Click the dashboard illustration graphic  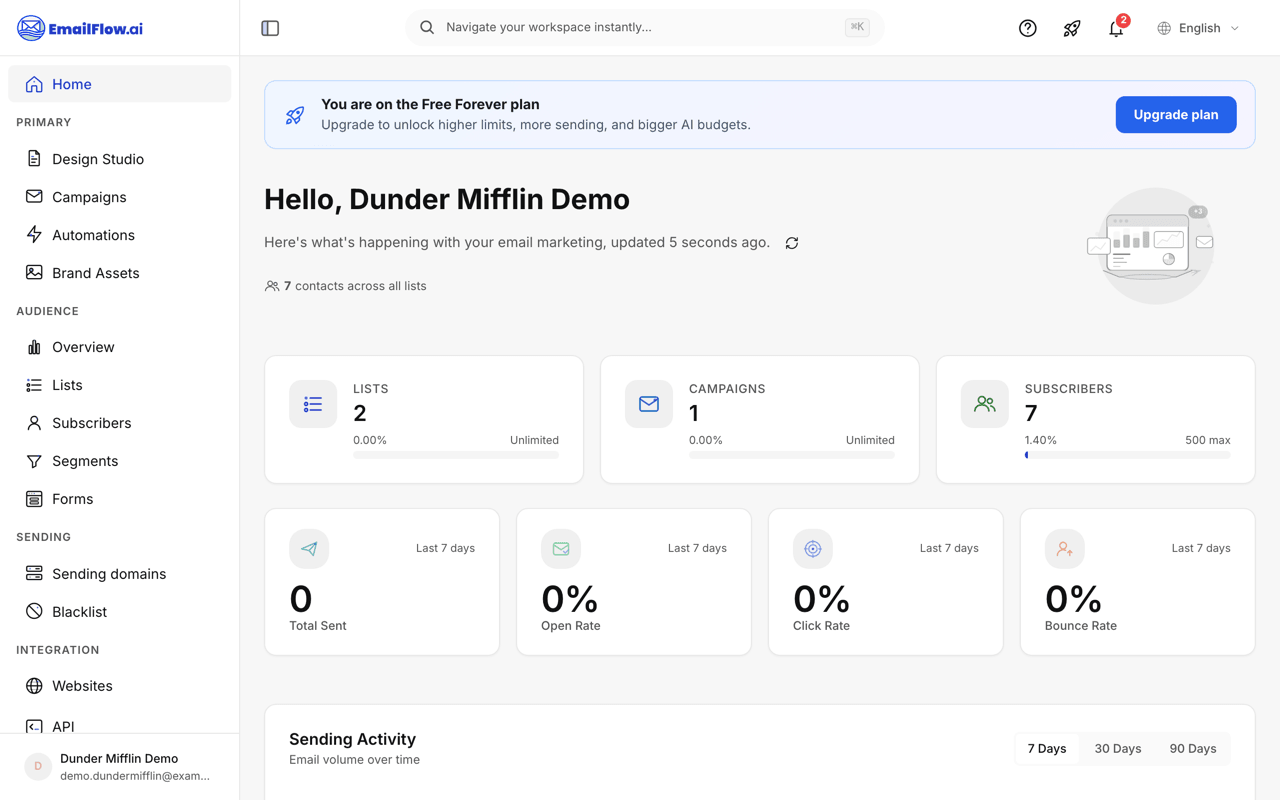click(x=1152, y=245)
